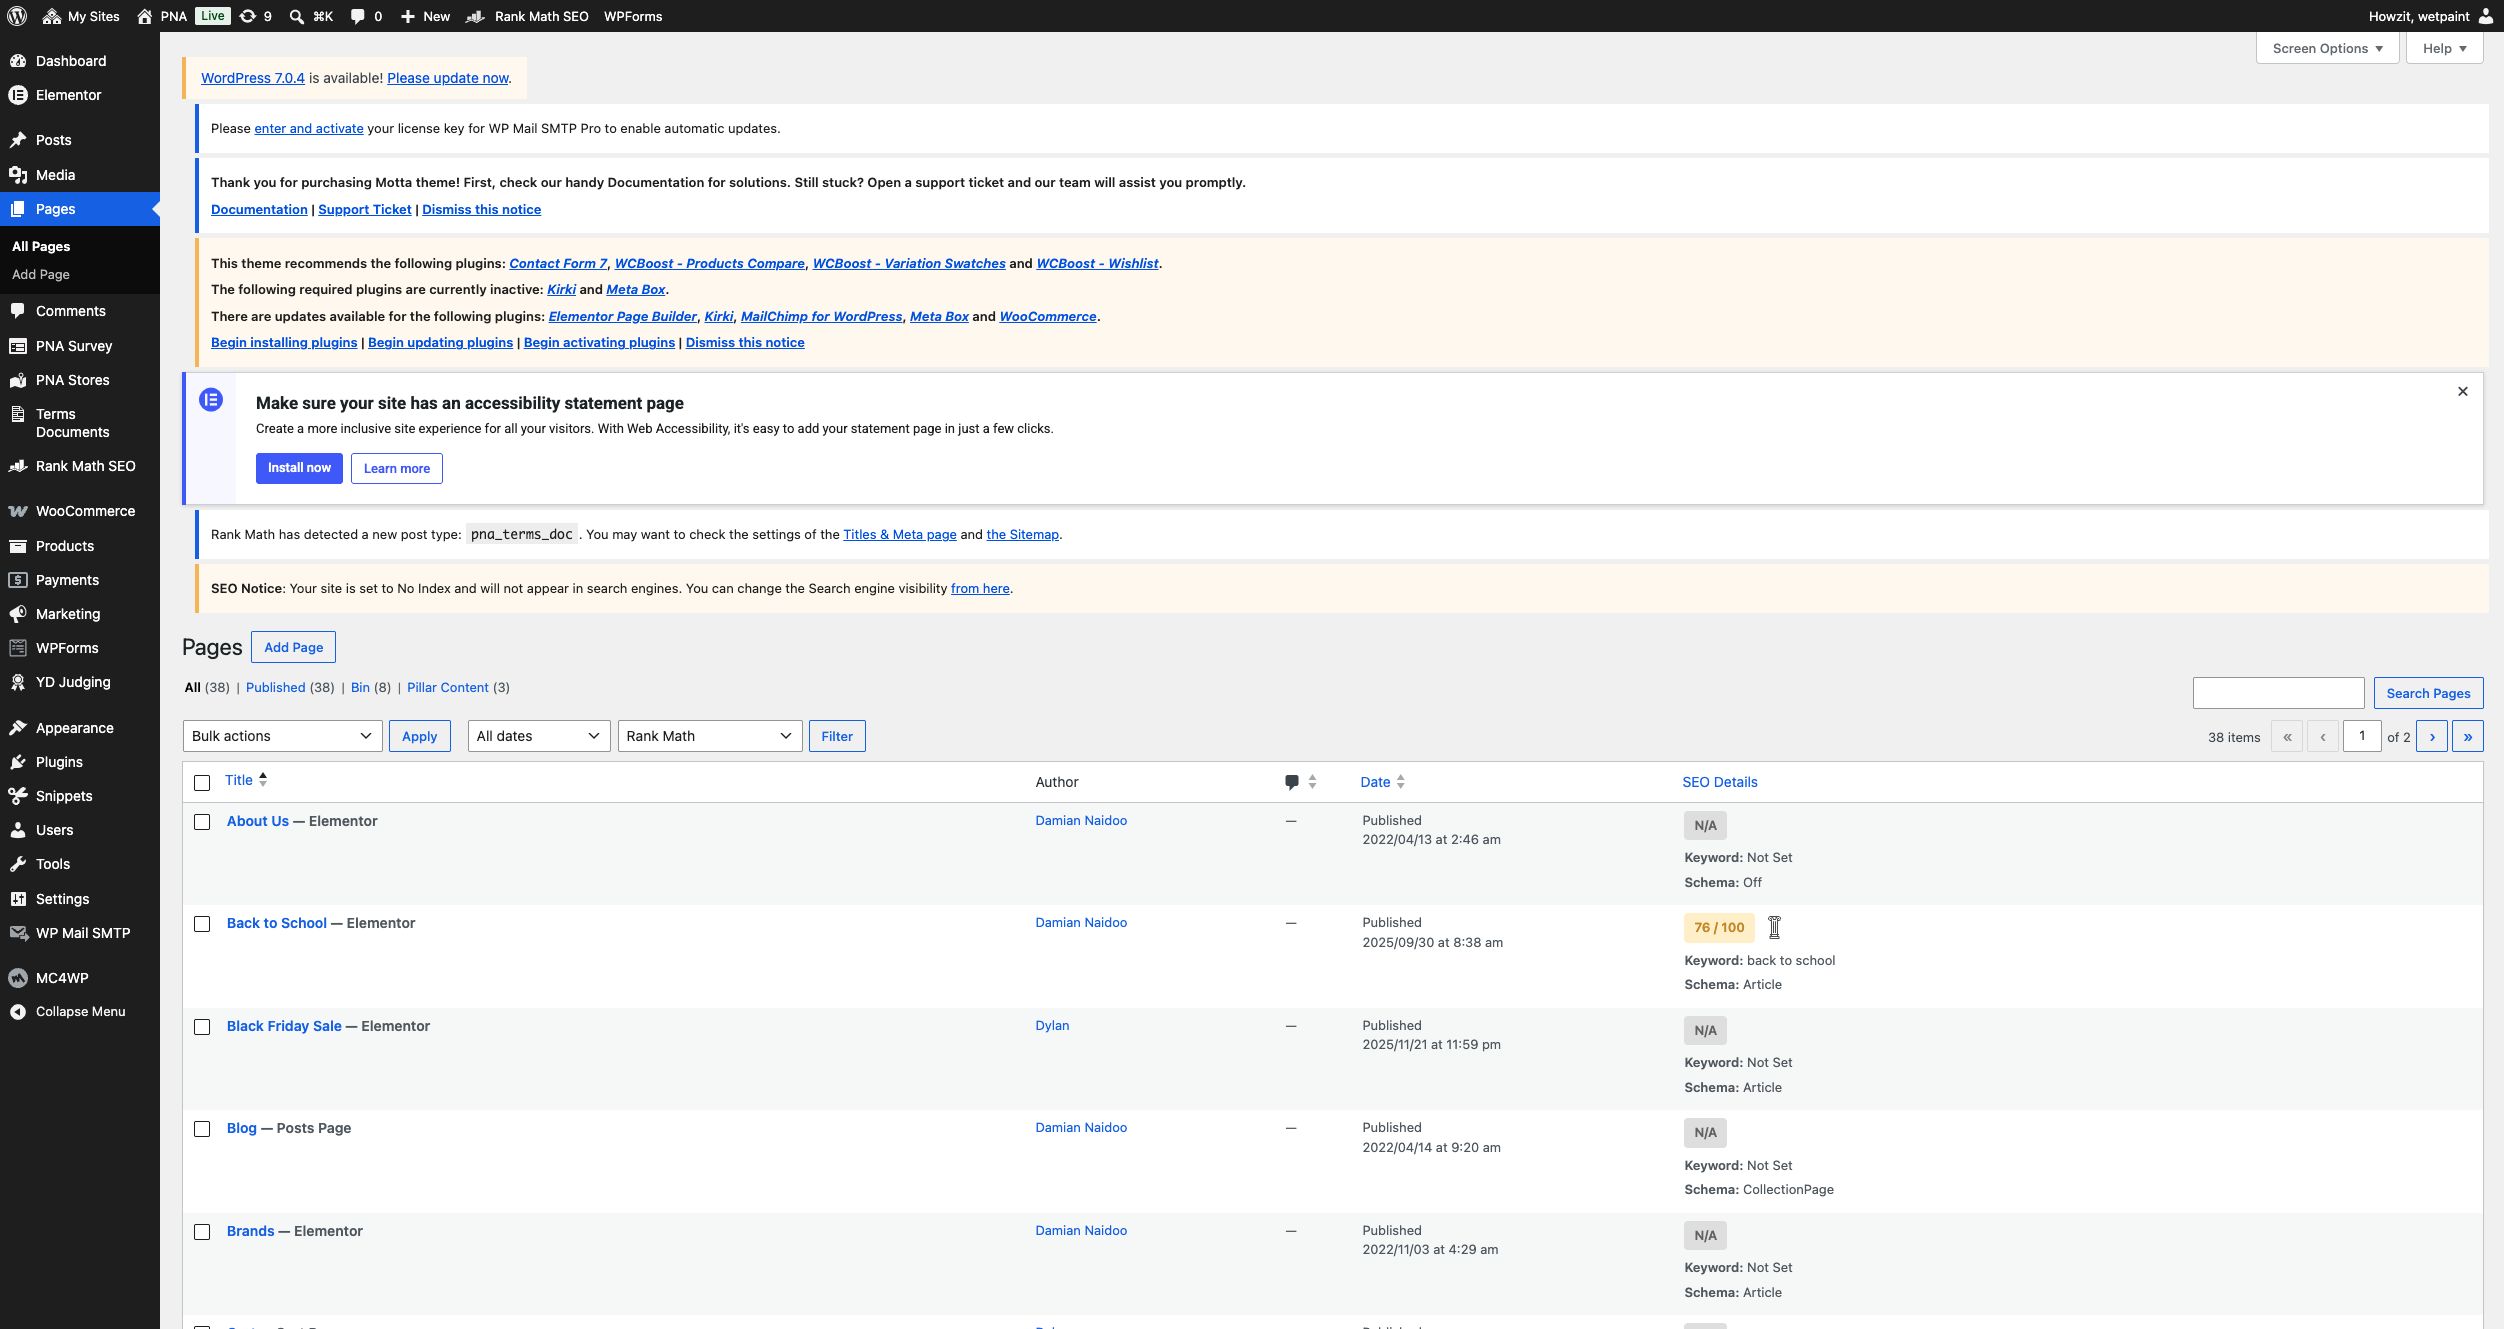Open the Back to School page title

[277, 923]
